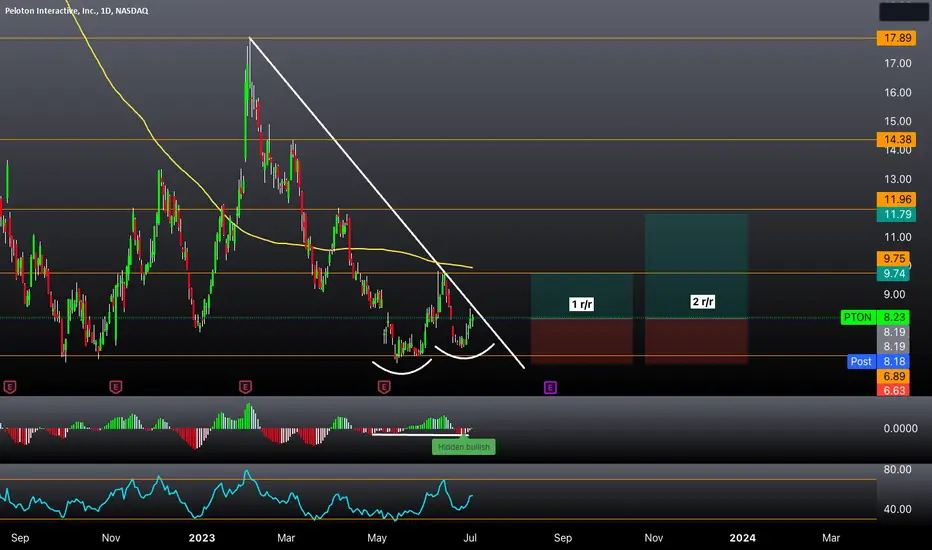Select the 80.00 level on the oscillator scale
The image size is (932, 550).
pyautogui.click(x=898, y=469)
